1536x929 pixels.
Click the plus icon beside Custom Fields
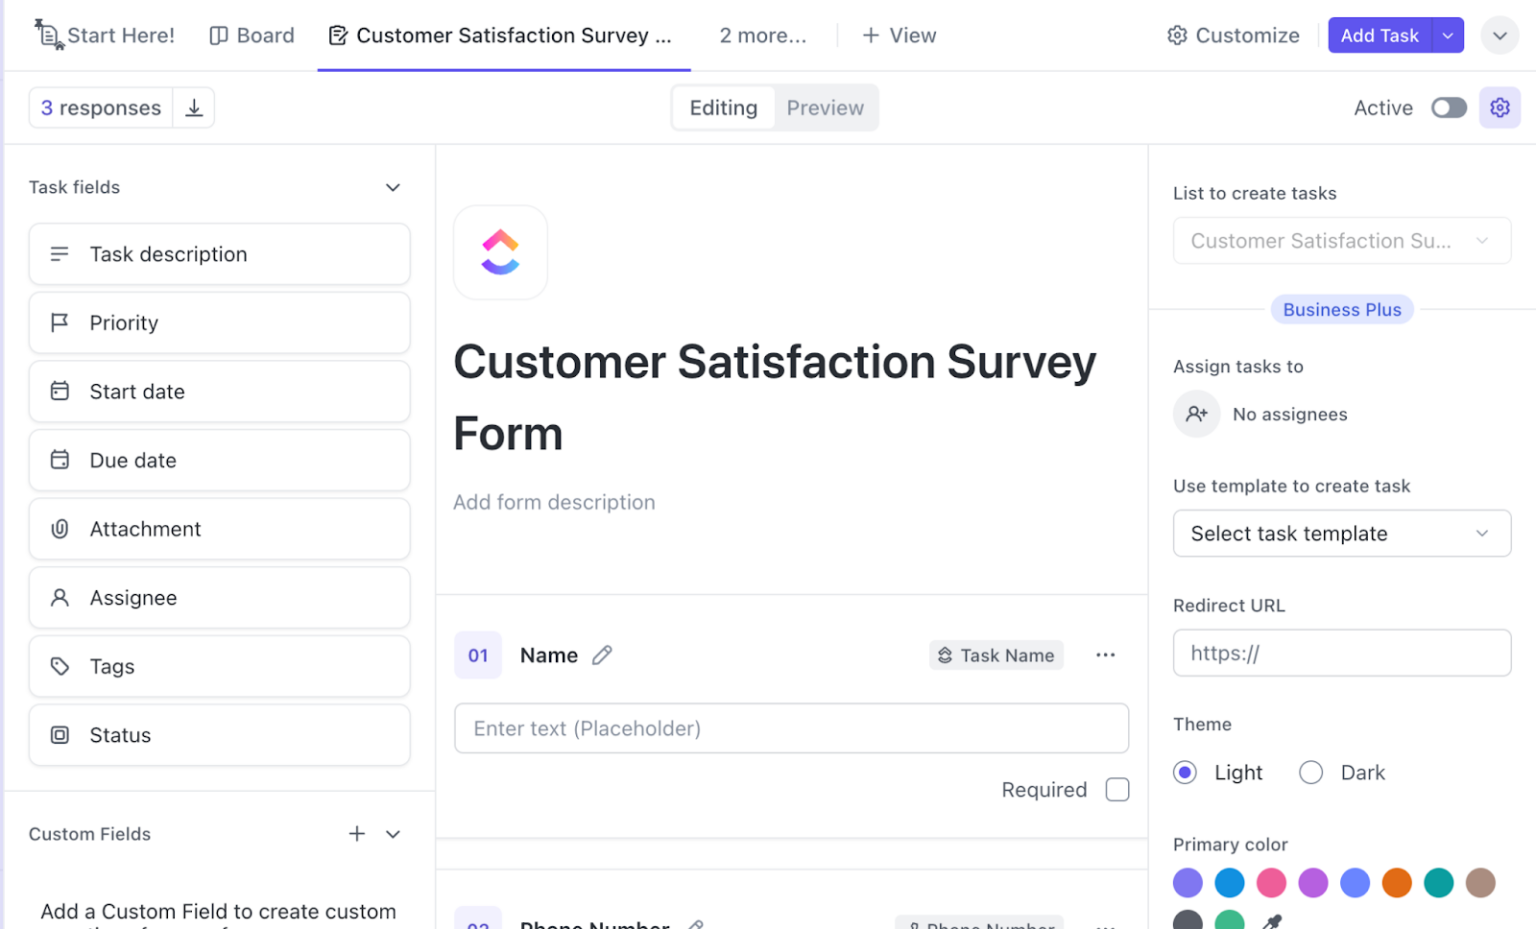pyautogui.click(x=357, y=833)
